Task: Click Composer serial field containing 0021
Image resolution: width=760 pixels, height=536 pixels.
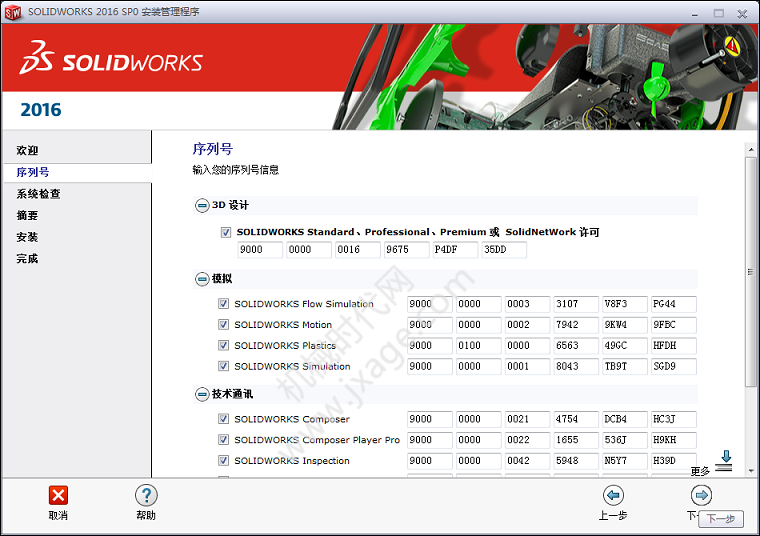Action: pos(527,419)
